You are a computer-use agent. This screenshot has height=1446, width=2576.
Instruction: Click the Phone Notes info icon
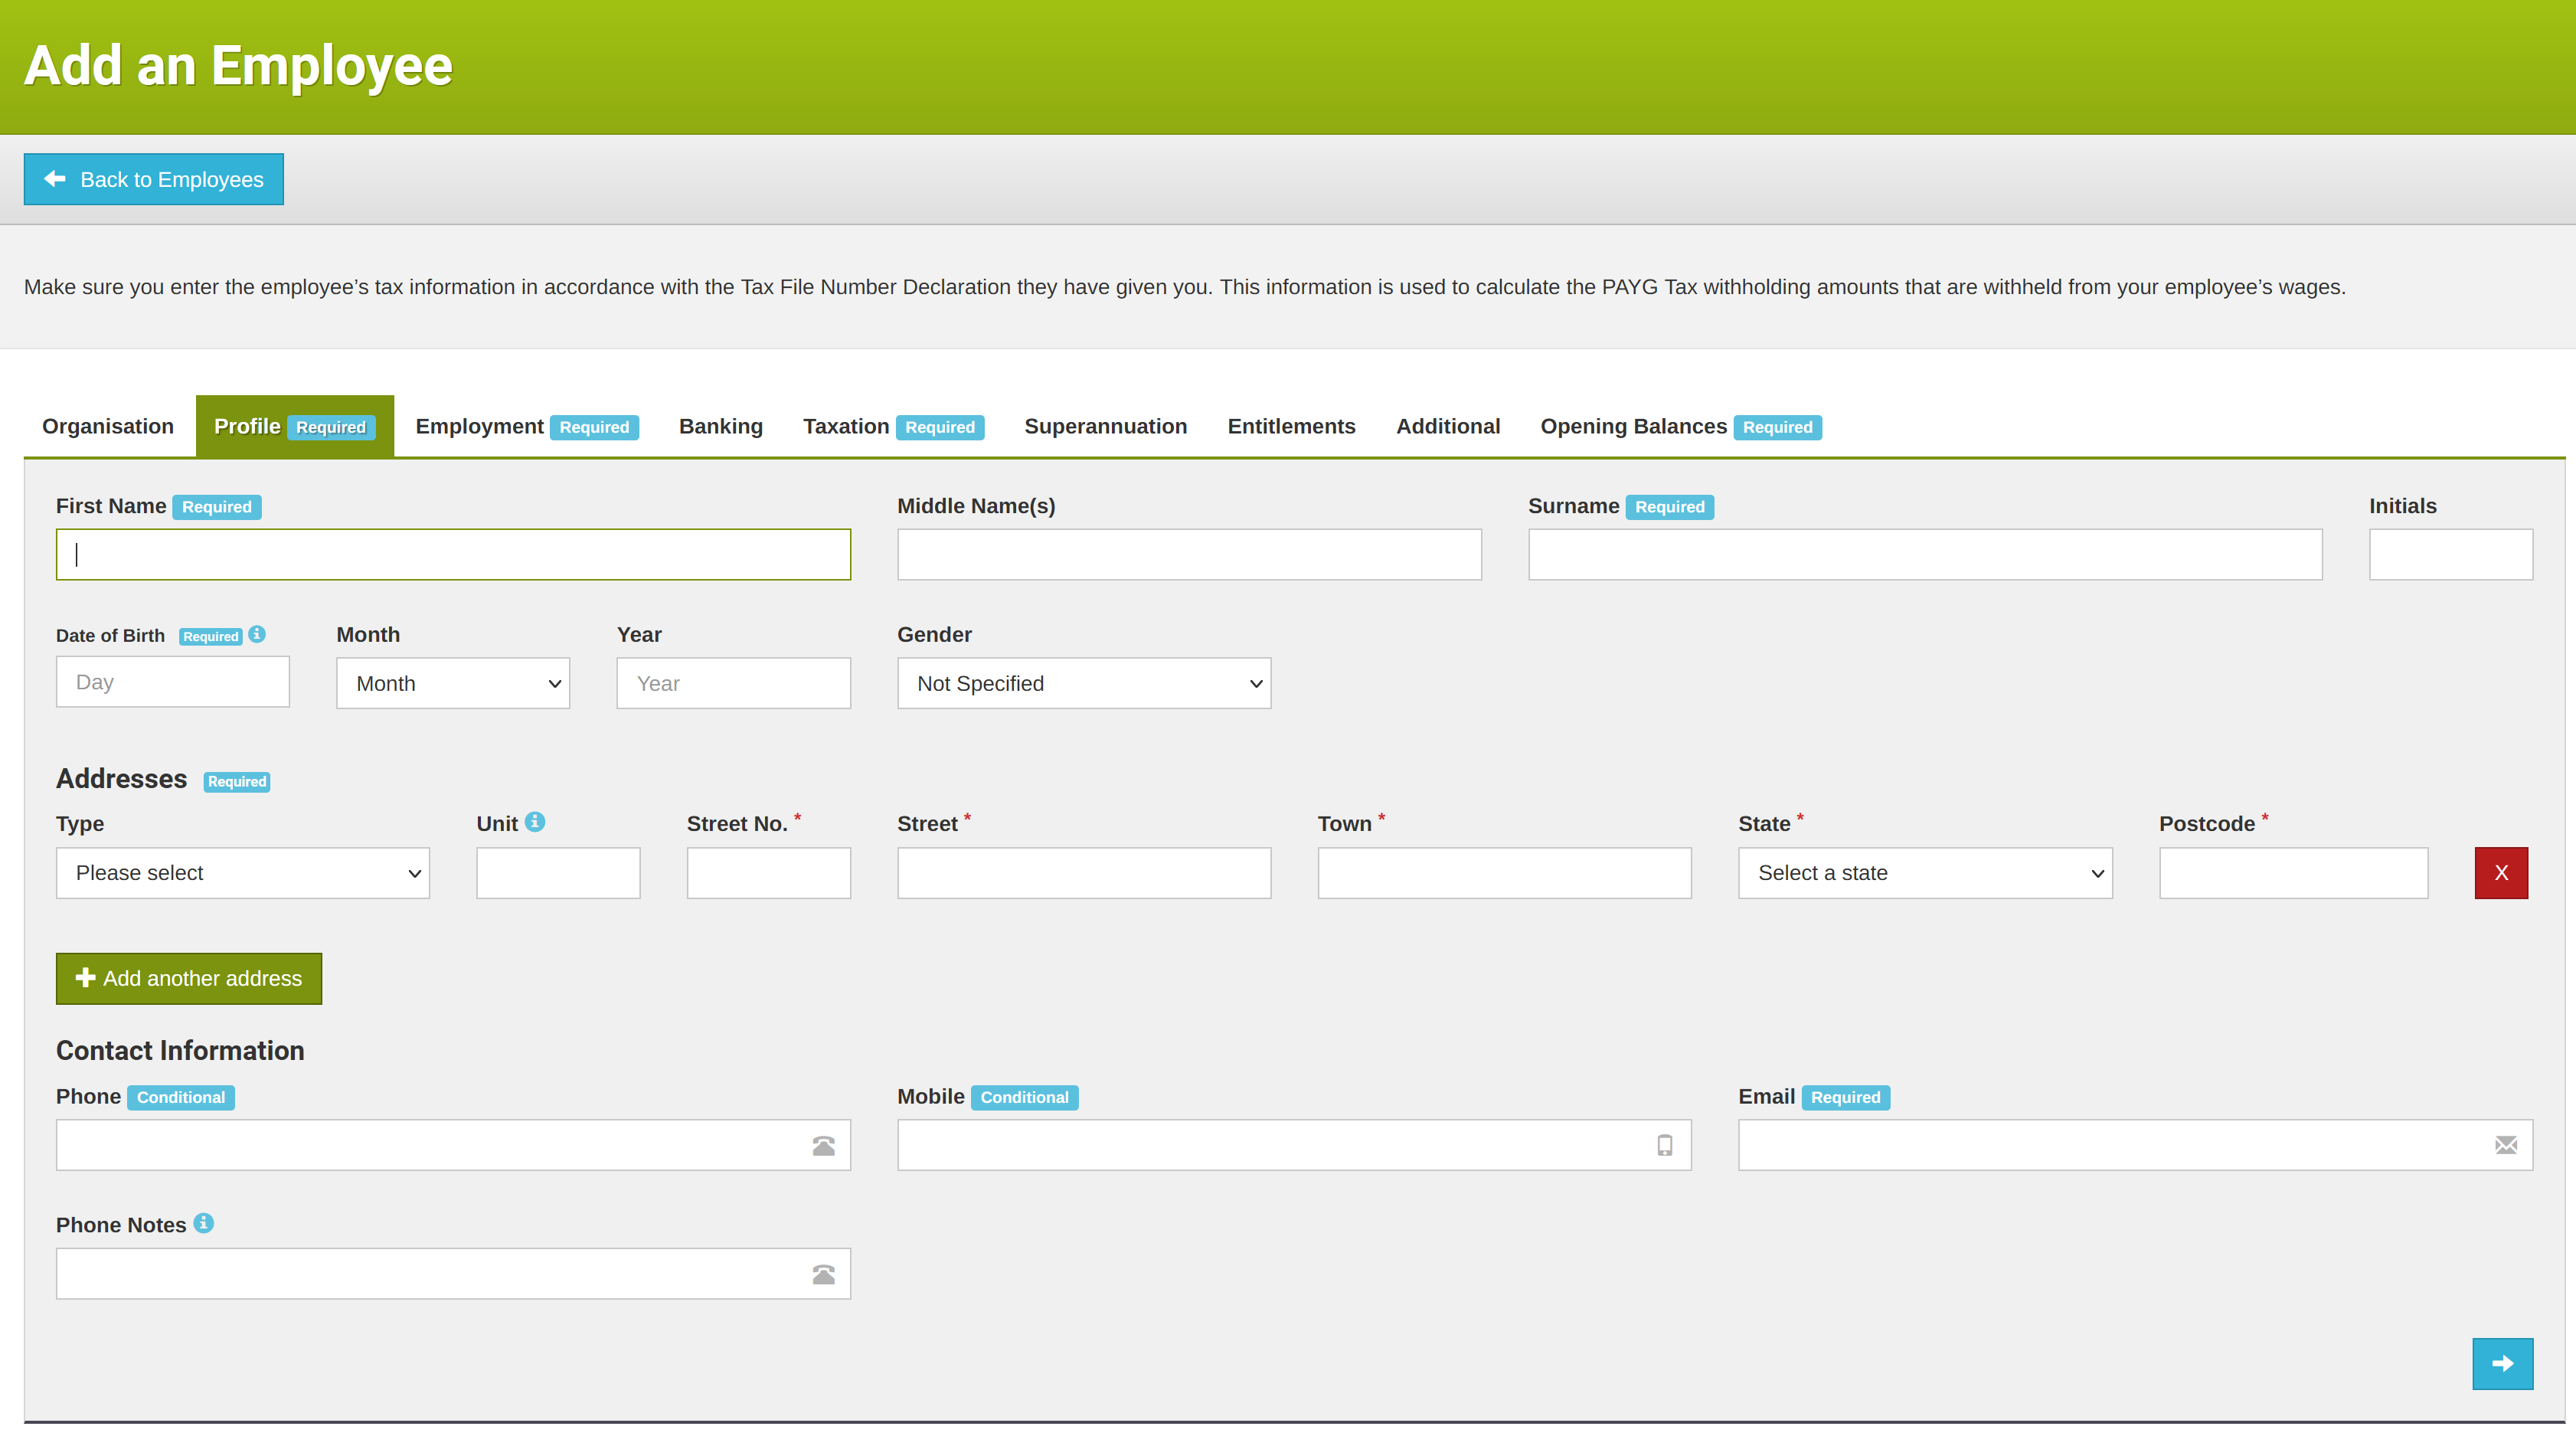204,1222
